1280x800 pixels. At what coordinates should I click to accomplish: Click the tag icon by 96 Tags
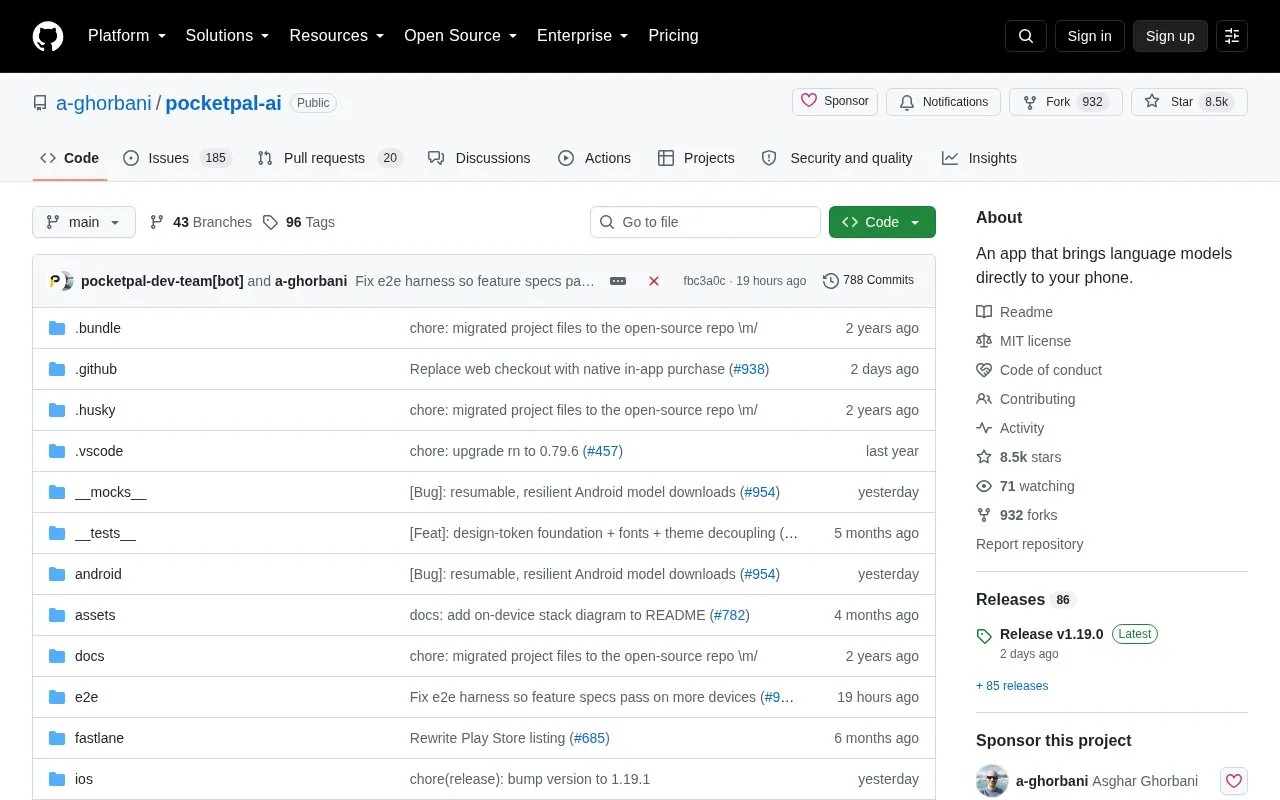coord(270,222)
